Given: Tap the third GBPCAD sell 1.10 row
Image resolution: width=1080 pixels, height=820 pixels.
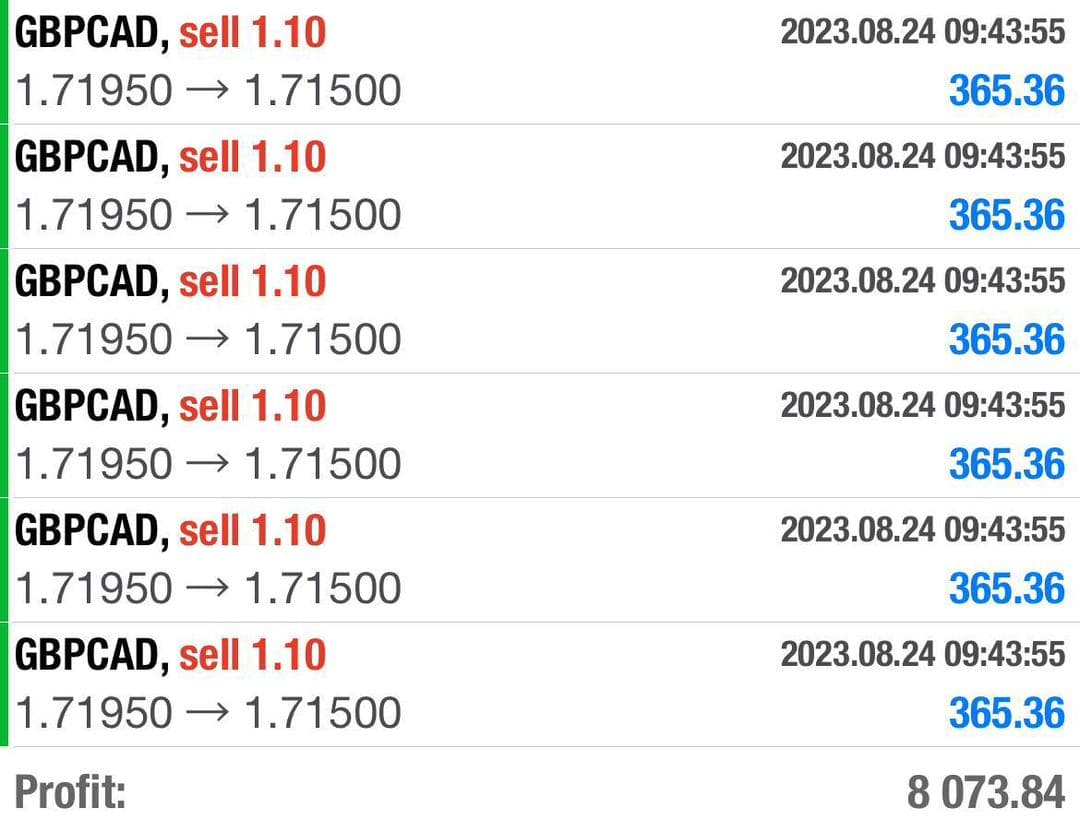Looking at the screenshot, I should pos(540,311).
